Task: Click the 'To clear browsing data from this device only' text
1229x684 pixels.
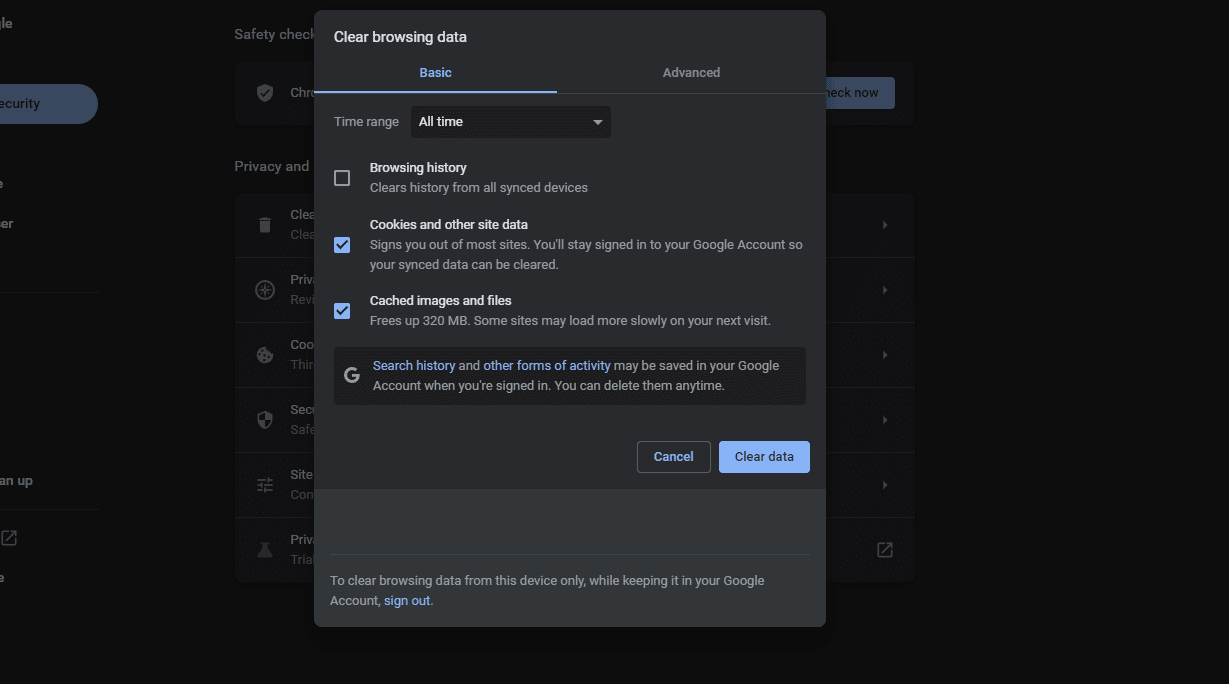Action: click(x=547, y=591)
